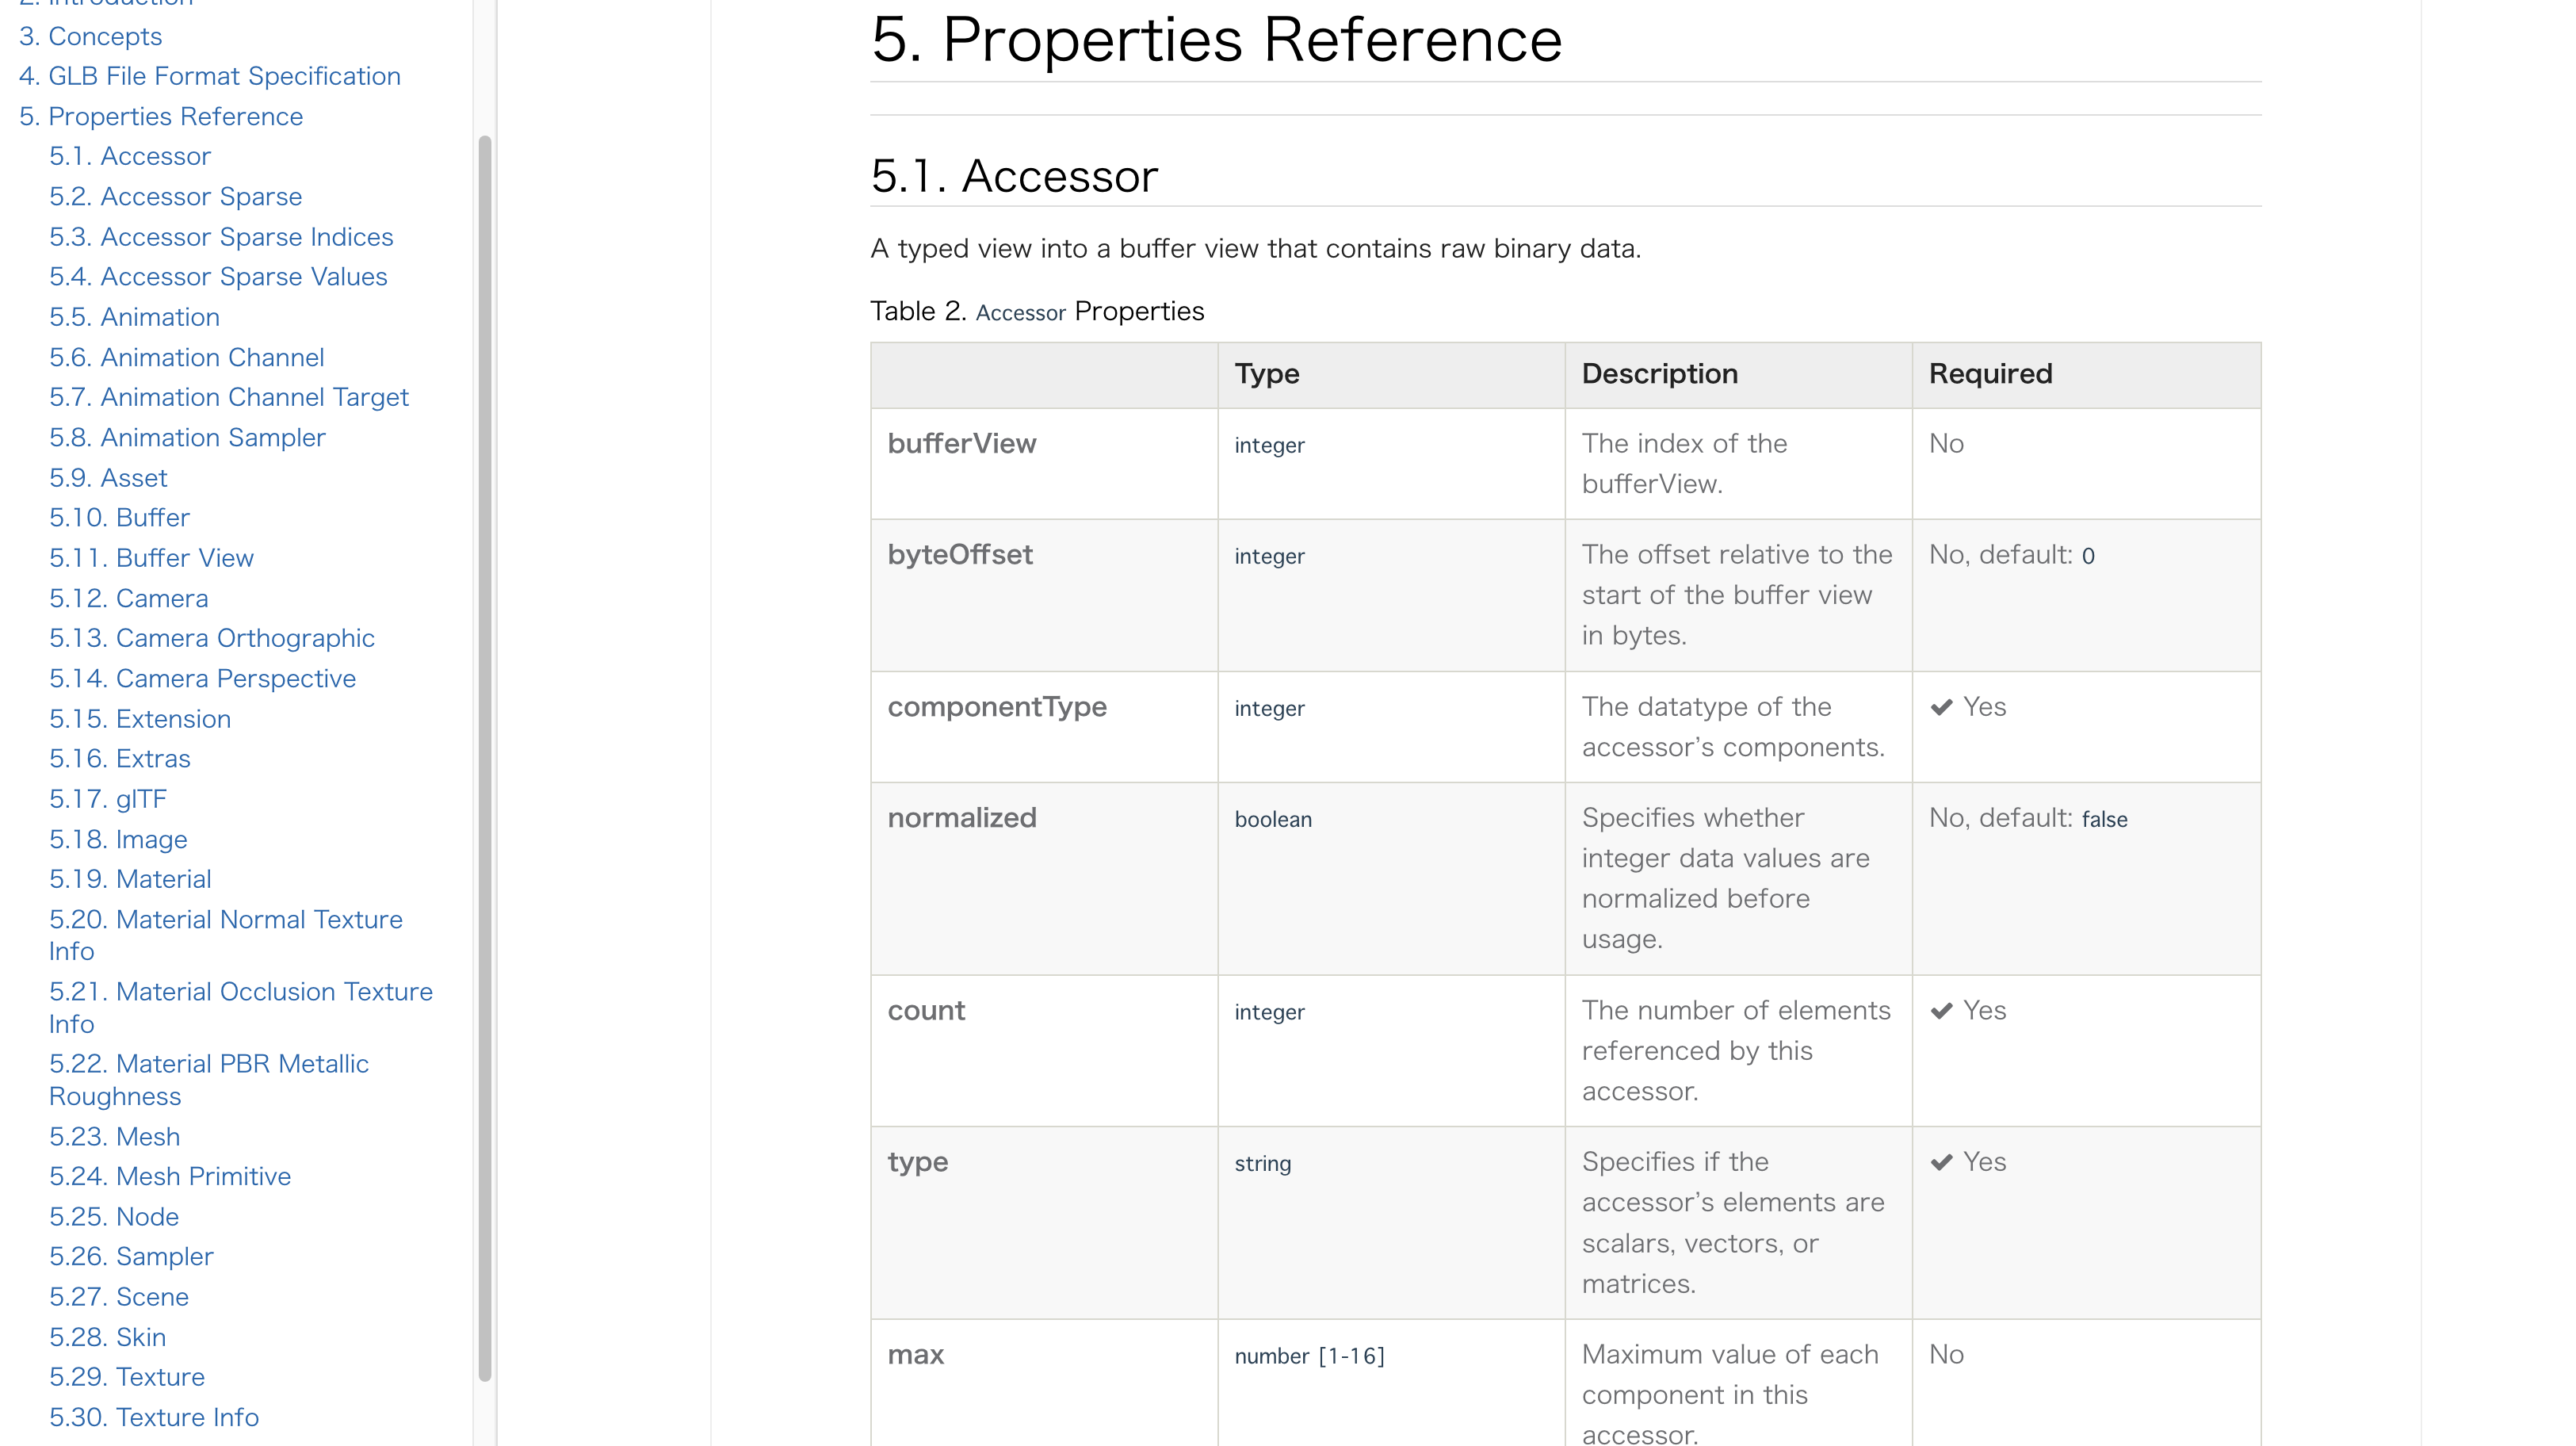Select 5.14. Camera Perspective in sidebar
2576x1446 pixels.
click(202, 678)
